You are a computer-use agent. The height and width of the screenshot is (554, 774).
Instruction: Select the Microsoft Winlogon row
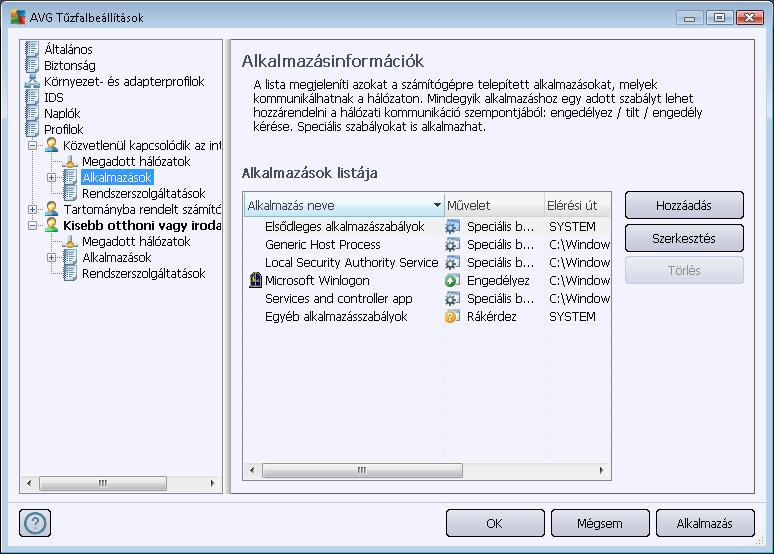click(x=427, y=280)
